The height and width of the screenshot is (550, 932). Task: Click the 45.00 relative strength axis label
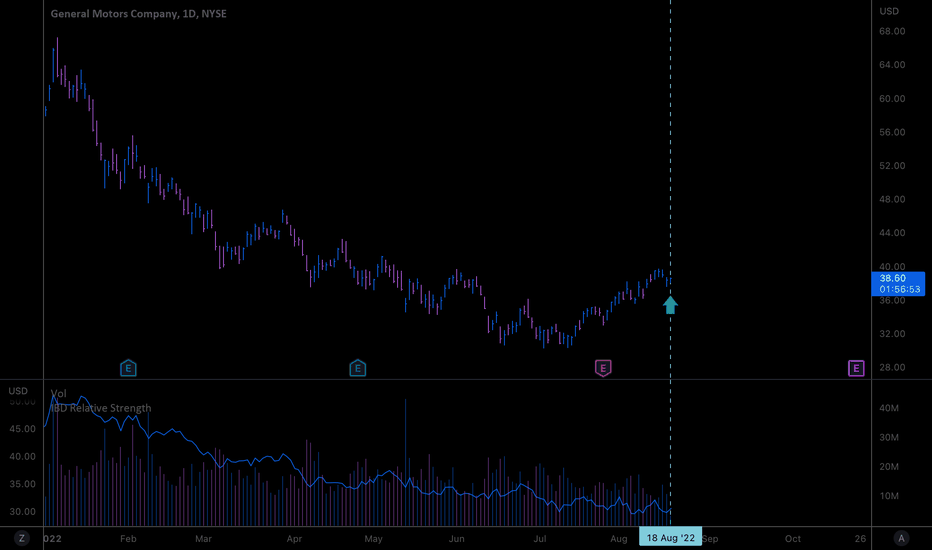click(x=23, y=429)
